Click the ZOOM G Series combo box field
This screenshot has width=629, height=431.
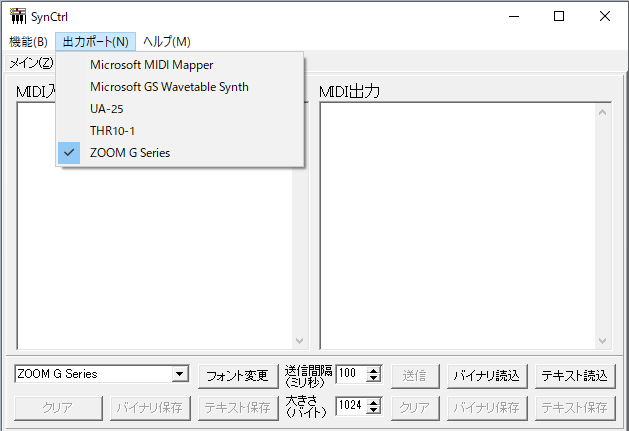click(x=101, y=374)
